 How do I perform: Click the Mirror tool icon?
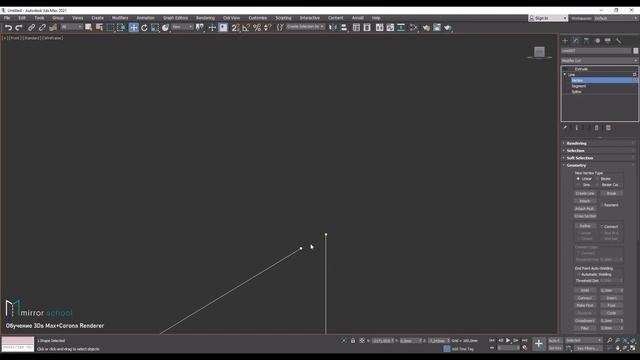(333, 28)
